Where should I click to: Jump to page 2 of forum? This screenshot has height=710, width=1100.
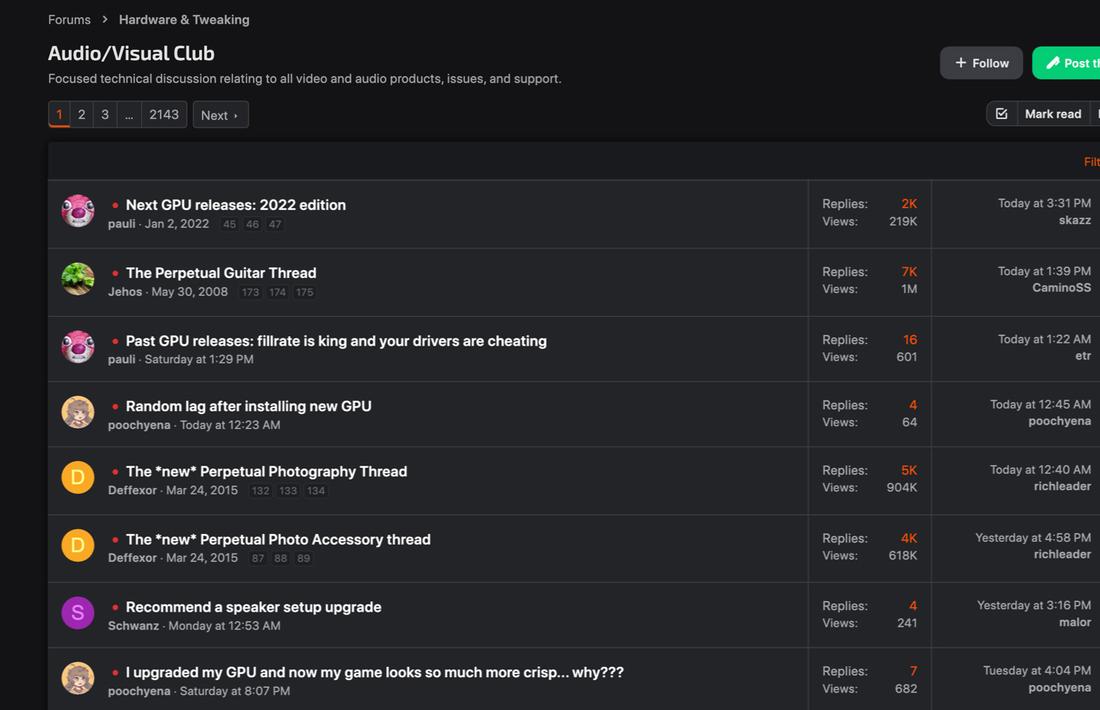(82, 115)
